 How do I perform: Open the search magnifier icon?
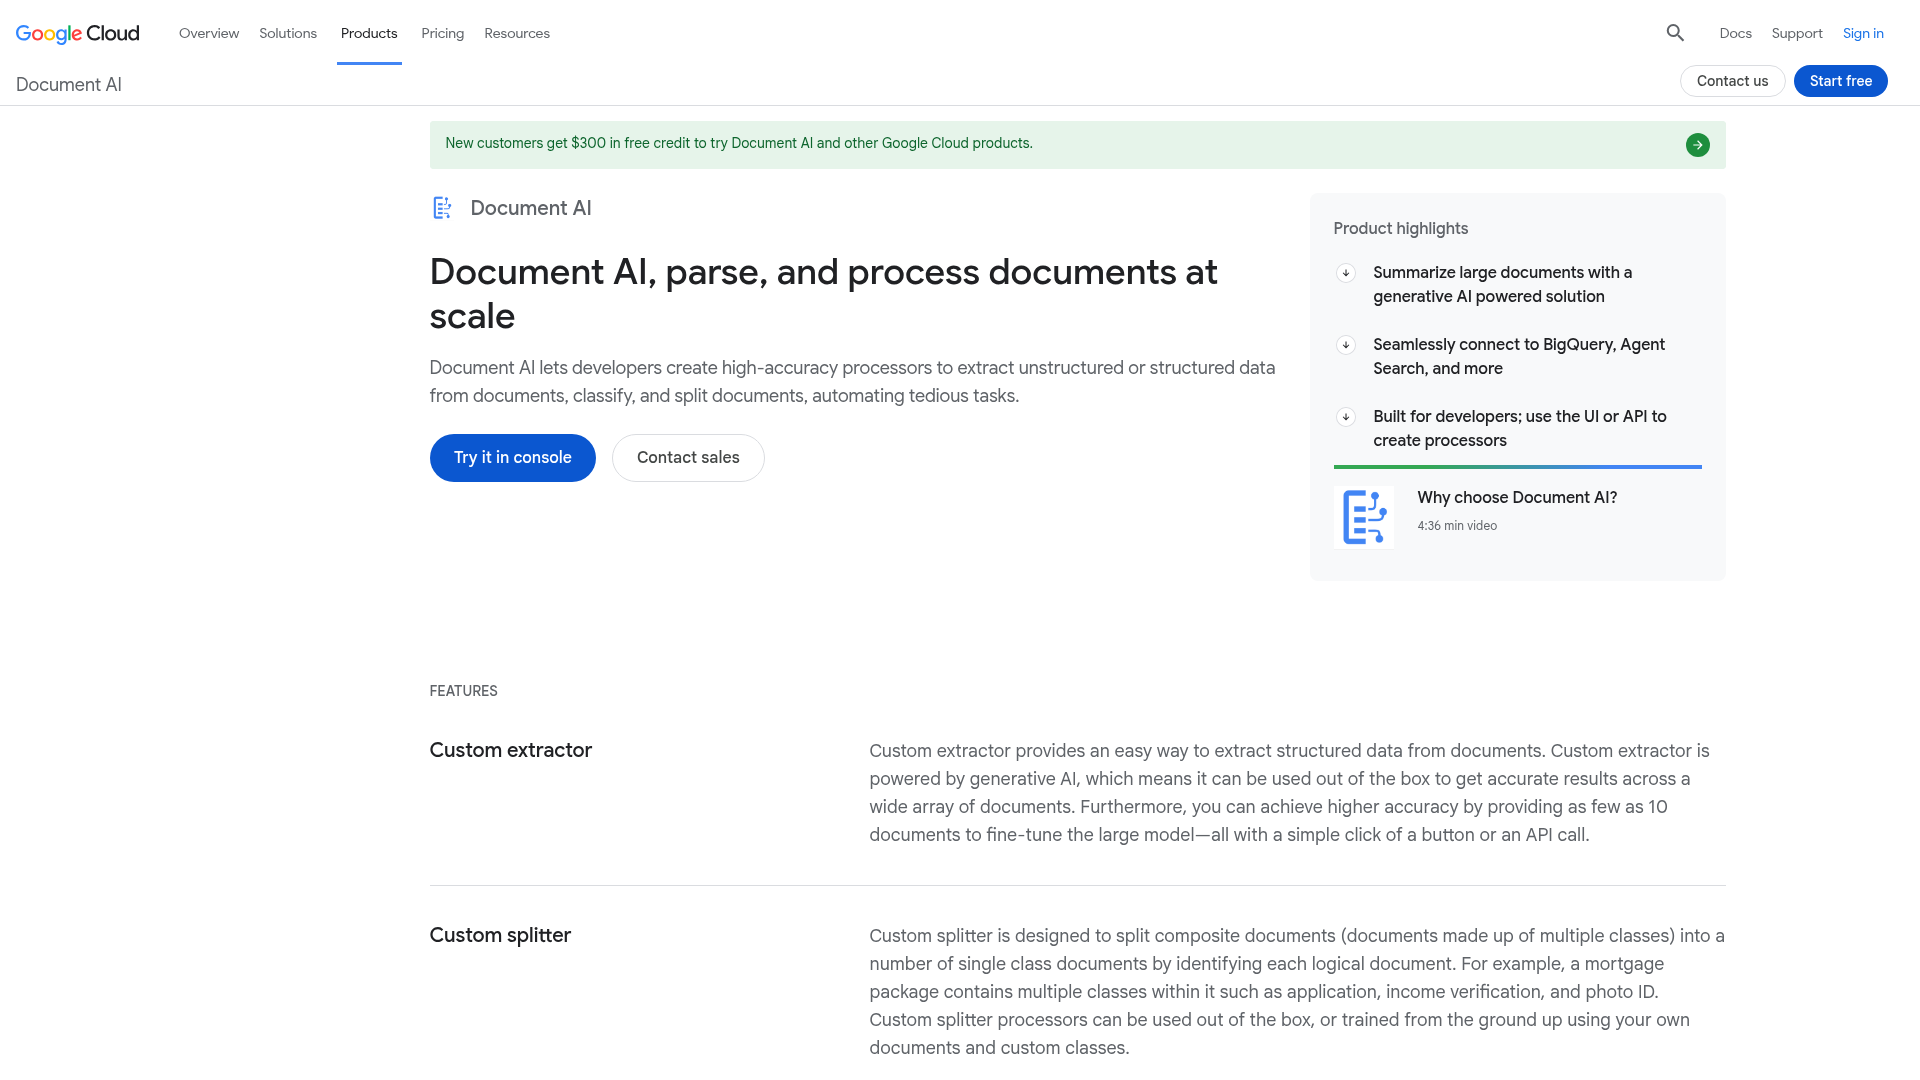point(1675,33)
